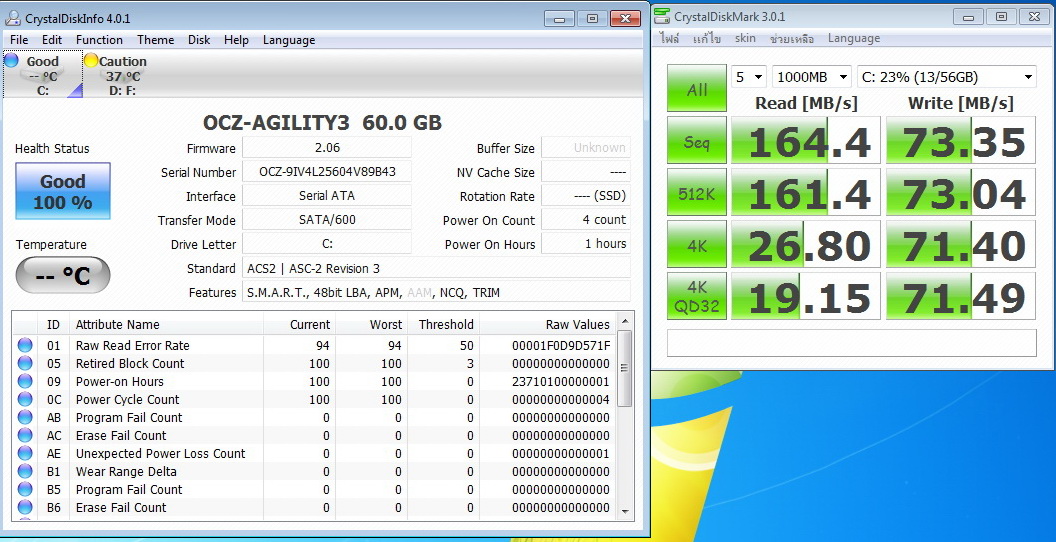Open the ไฟล์ menu in CrystalDiskMark
Viewport: 1056px width, 542px height.
[x=669, y=38]
